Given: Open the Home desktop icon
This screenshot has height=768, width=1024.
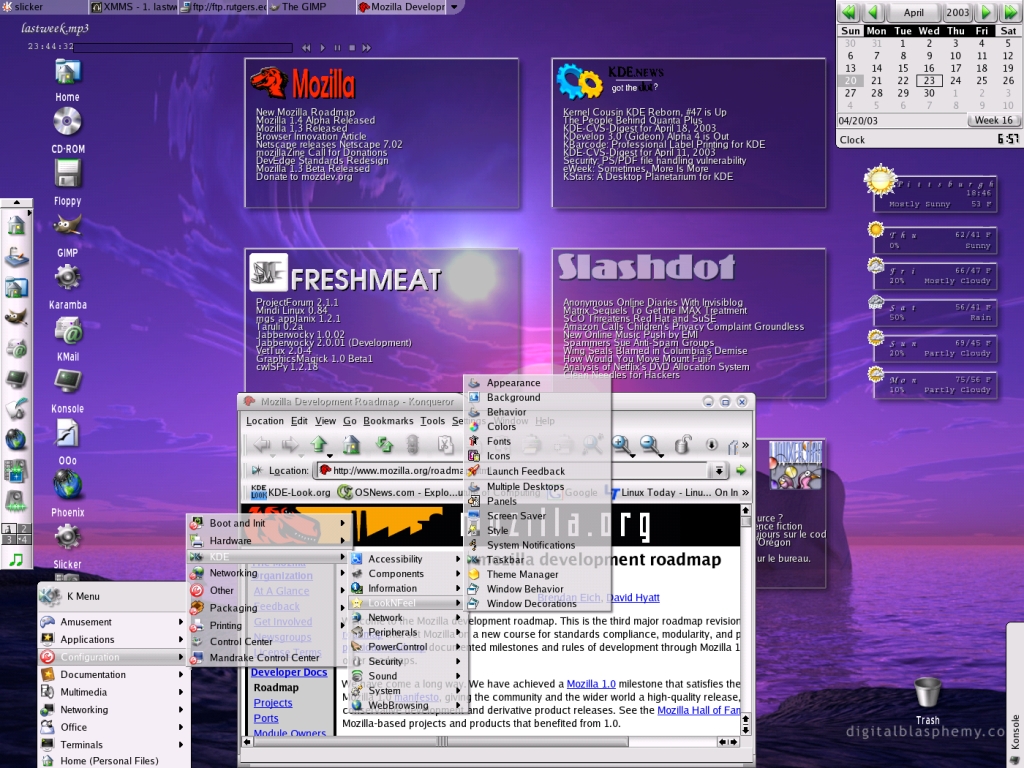Looking at the screenshot, I should pos(67,72).
